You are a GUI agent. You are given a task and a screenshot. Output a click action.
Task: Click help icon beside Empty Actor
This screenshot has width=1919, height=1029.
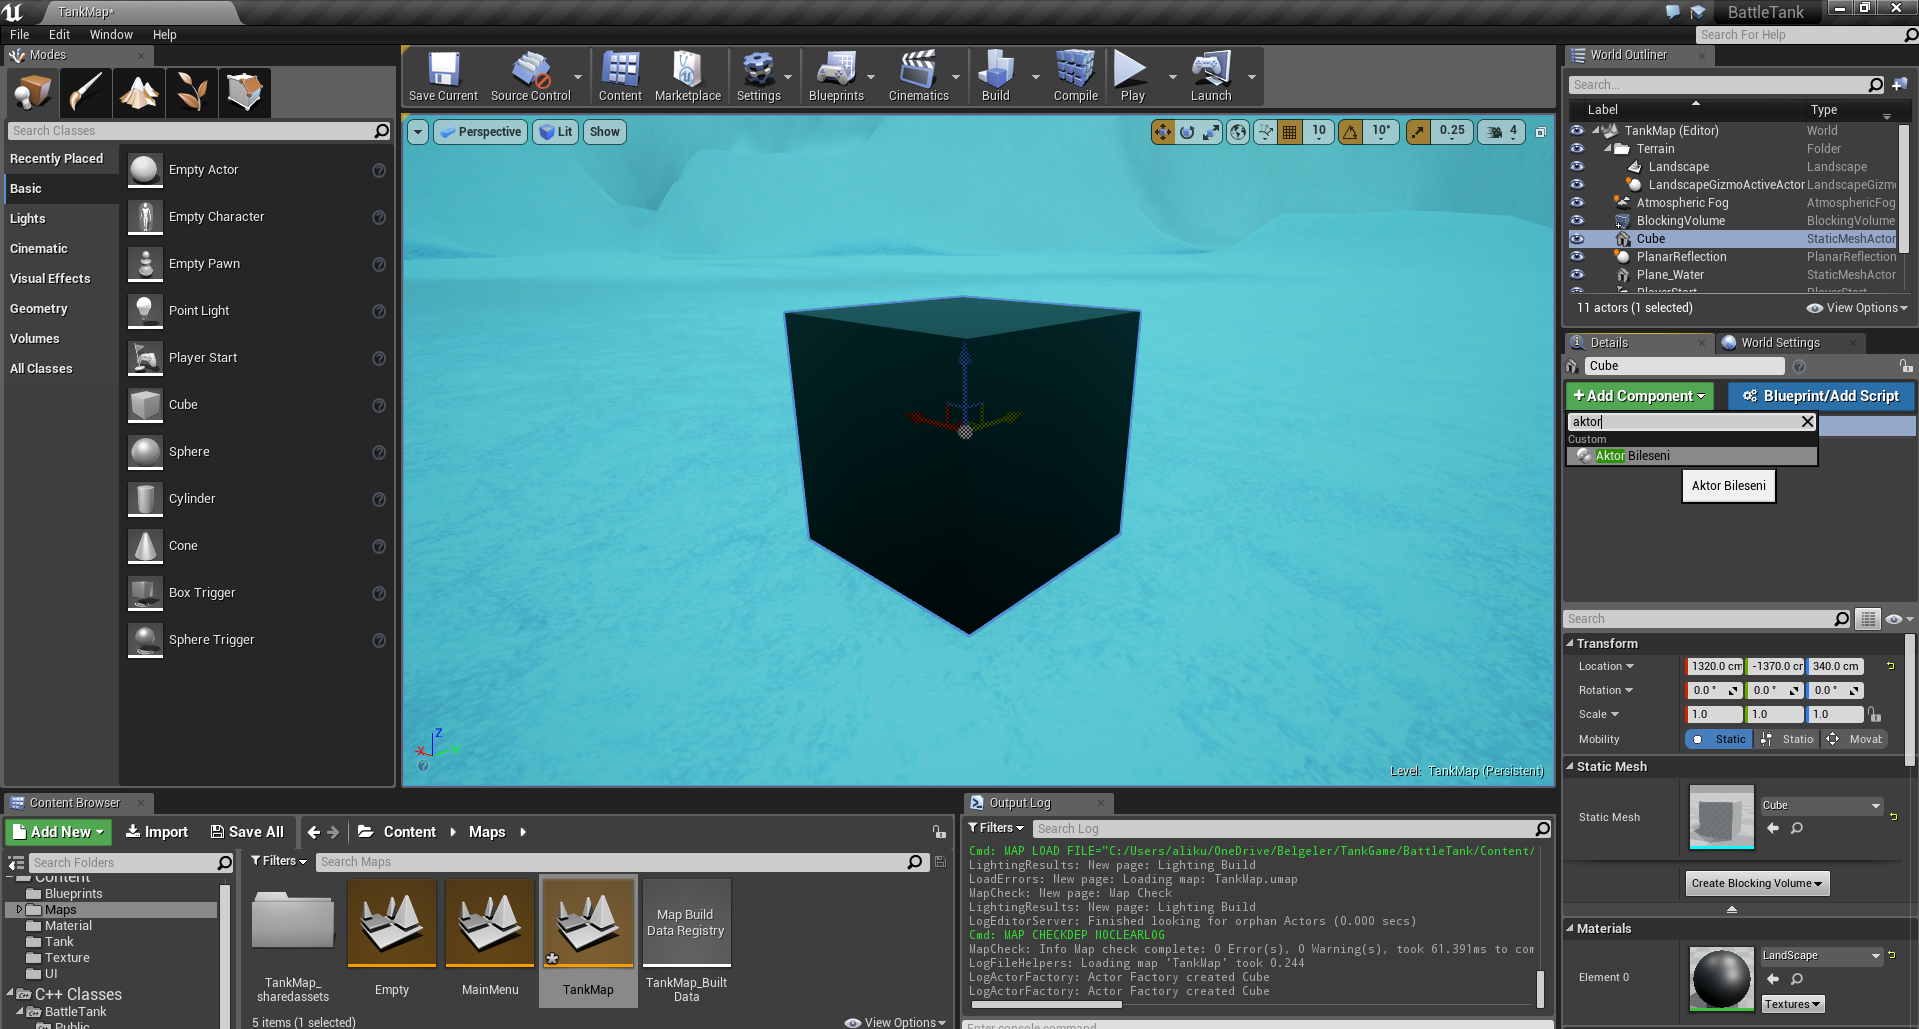(379, 170)
